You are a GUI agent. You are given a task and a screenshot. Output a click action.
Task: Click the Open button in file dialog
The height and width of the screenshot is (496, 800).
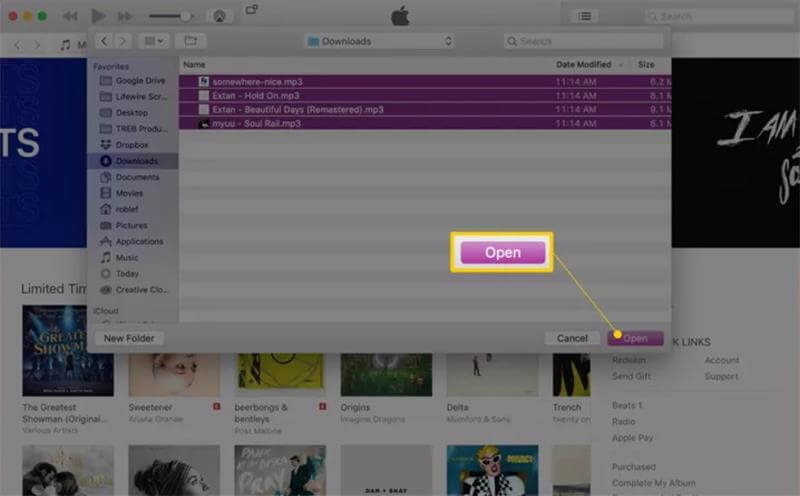pos(635,338)
